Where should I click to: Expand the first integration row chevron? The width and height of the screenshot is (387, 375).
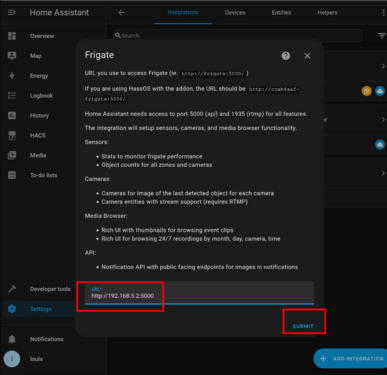[383, 66]
